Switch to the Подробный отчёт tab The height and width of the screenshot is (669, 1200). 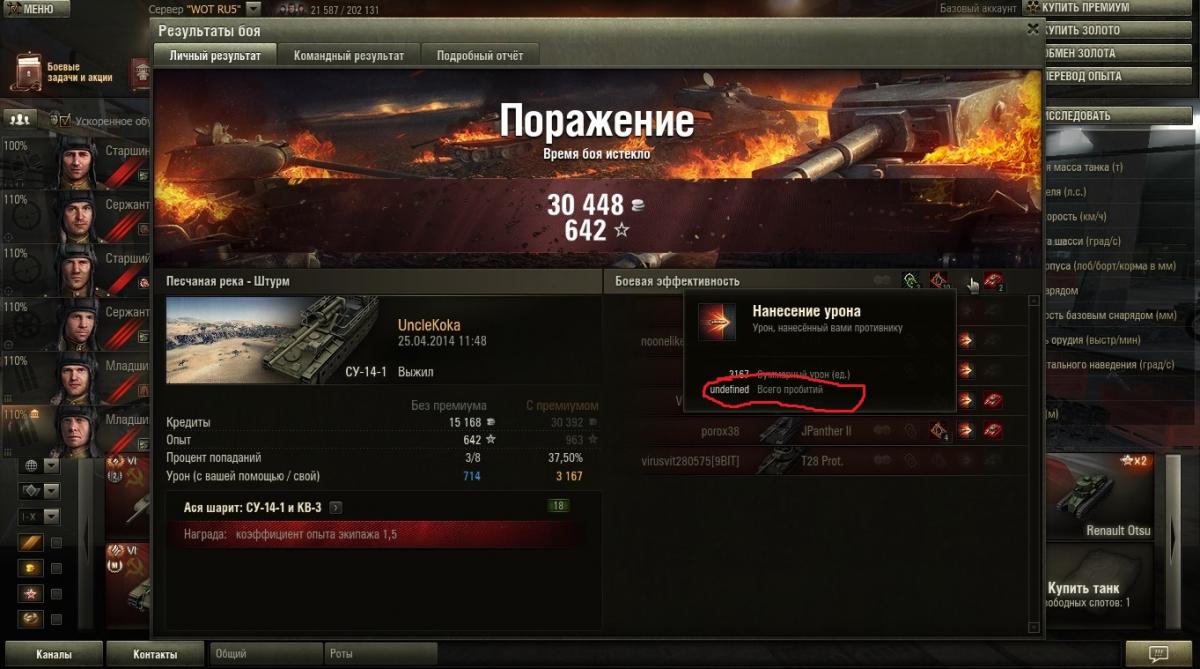coord(481,56)
